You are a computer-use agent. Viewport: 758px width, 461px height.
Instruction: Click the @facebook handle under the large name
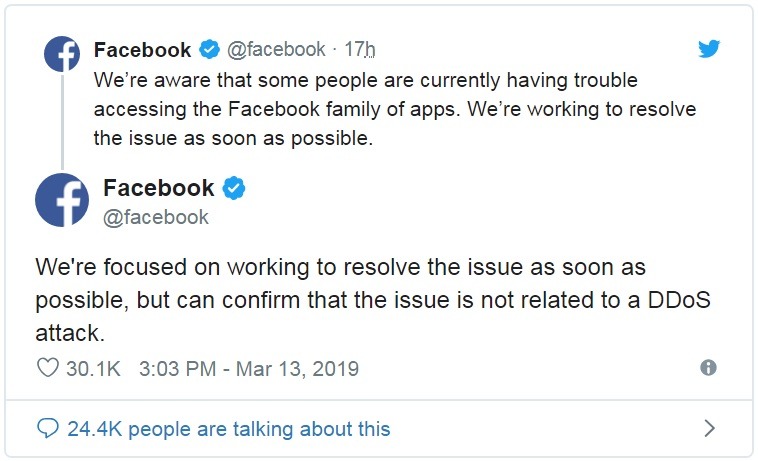156,217
